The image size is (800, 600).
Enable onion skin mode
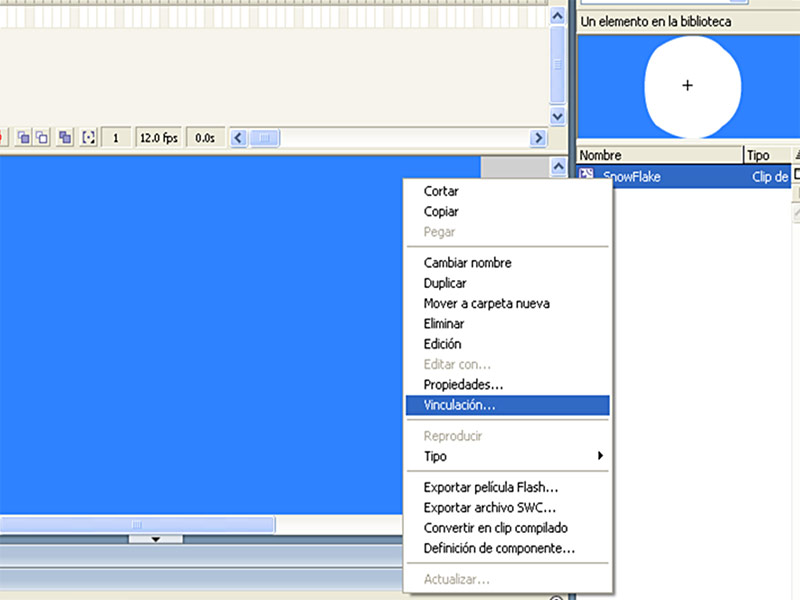pos(20,138)
